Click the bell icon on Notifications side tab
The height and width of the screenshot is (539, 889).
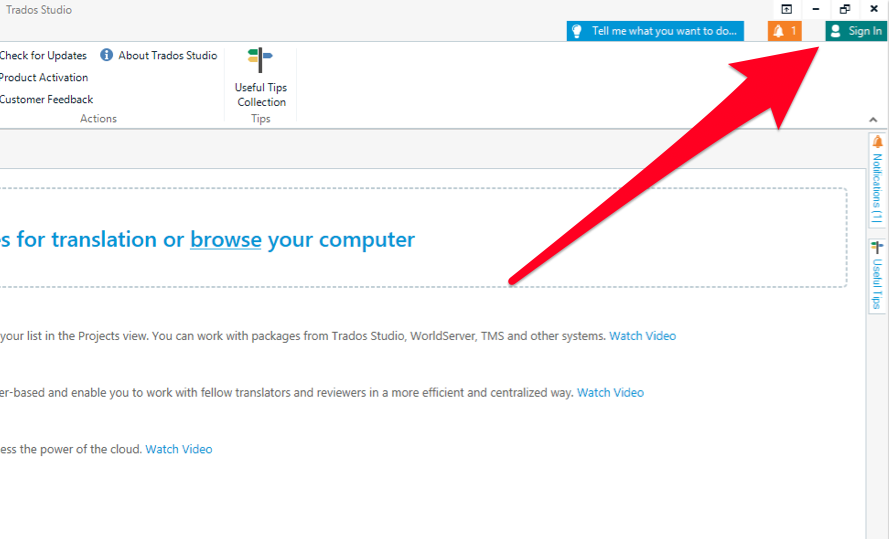pos(877,142)
